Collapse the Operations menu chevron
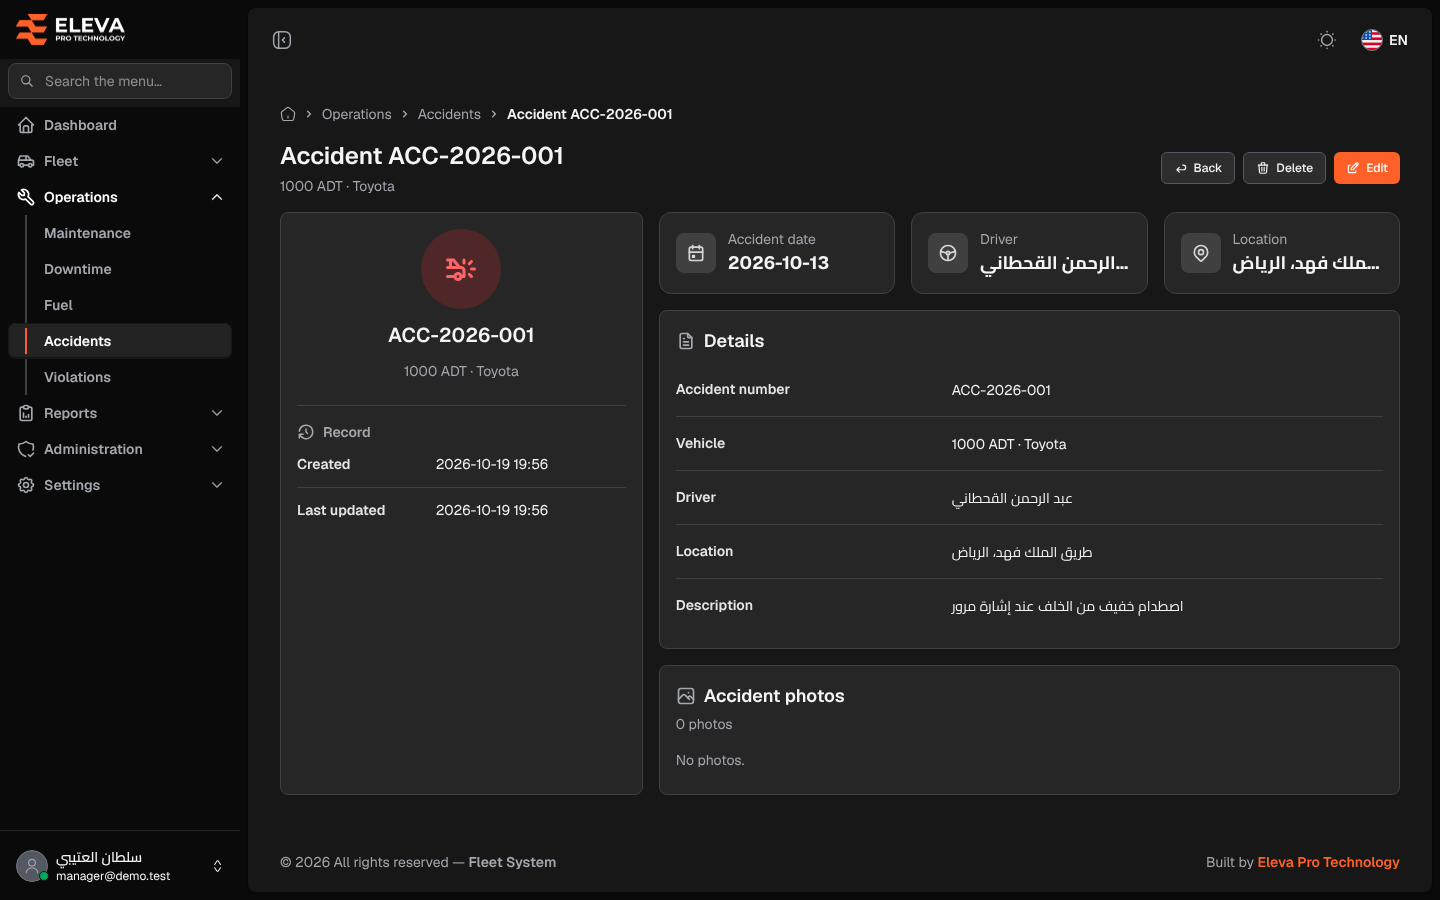 click(217, 197)
